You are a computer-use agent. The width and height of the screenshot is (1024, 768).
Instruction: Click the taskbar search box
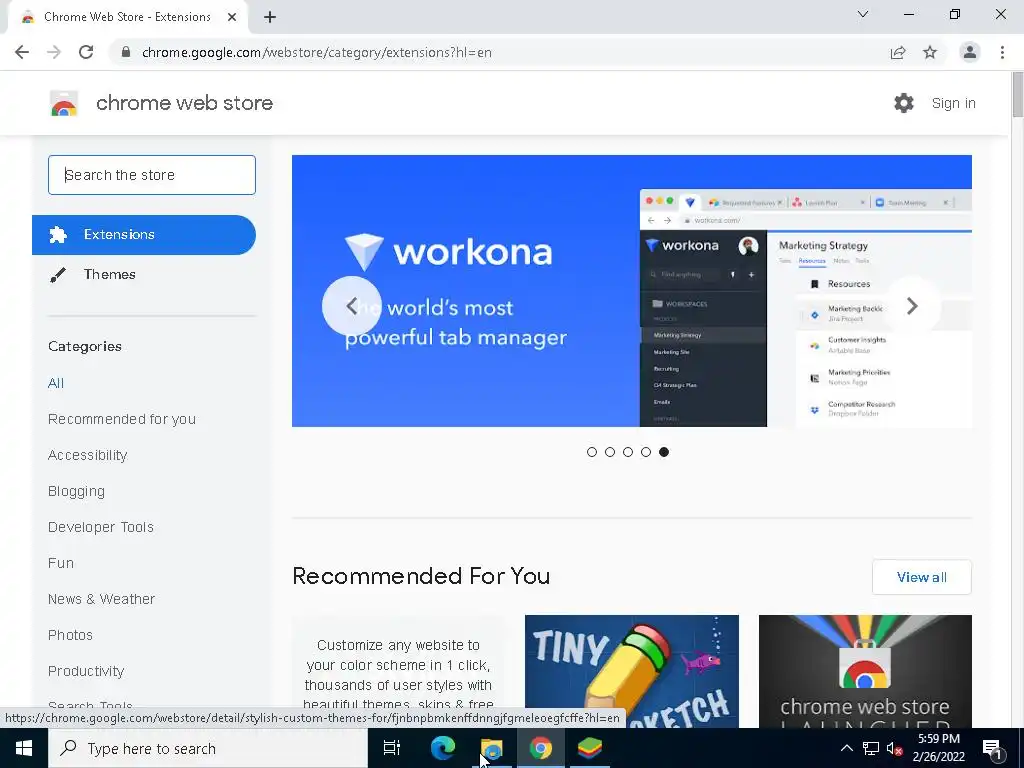point(208,748)
